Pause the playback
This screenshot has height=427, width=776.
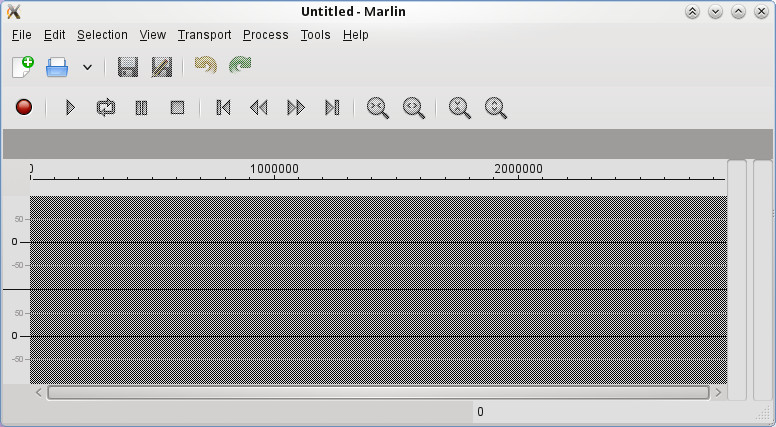pyautogui.click(x=141, y=107)
